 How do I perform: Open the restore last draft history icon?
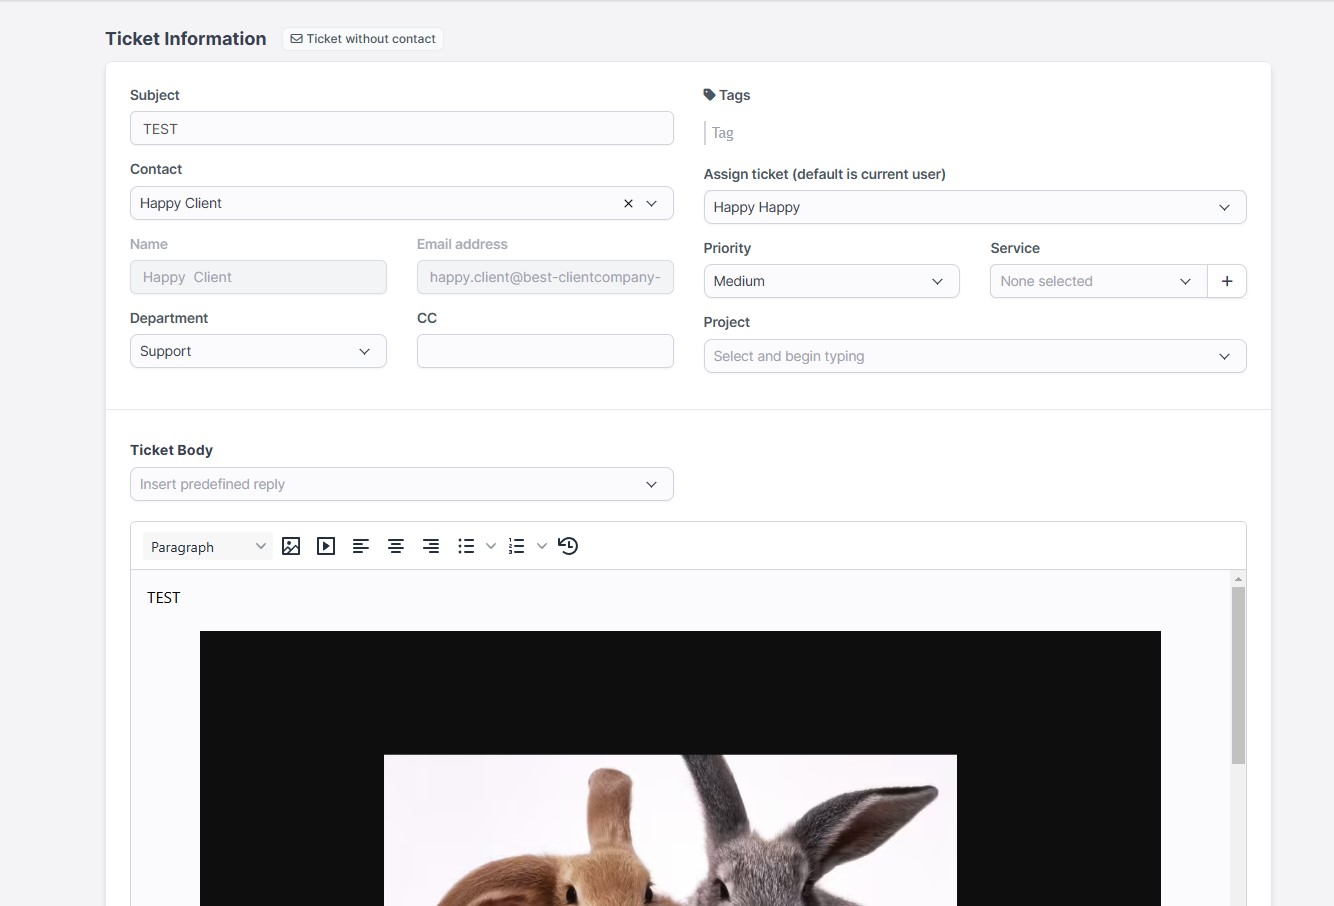(x=568, y=546)
